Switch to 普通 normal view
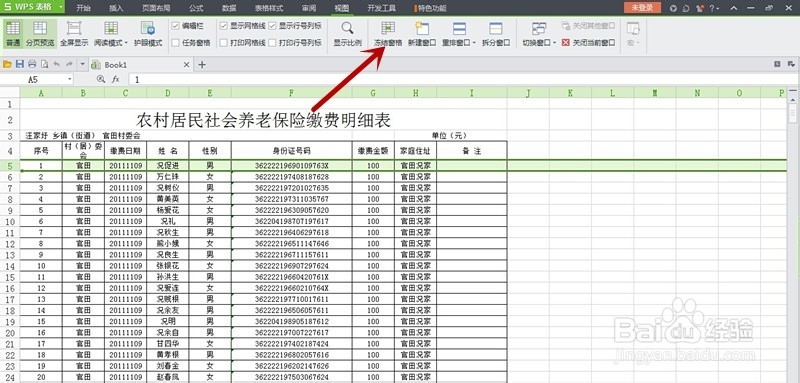Screen dimensions: 800x383 13,34
